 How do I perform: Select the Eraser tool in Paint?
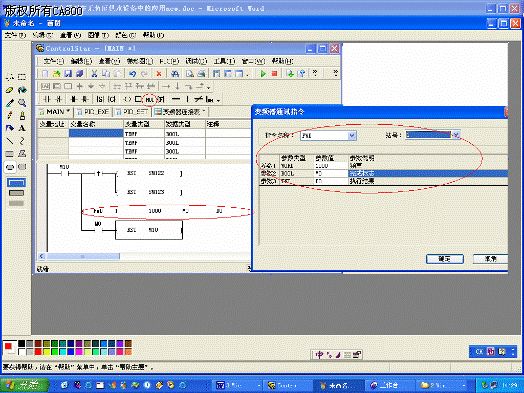tap(10, 90)
